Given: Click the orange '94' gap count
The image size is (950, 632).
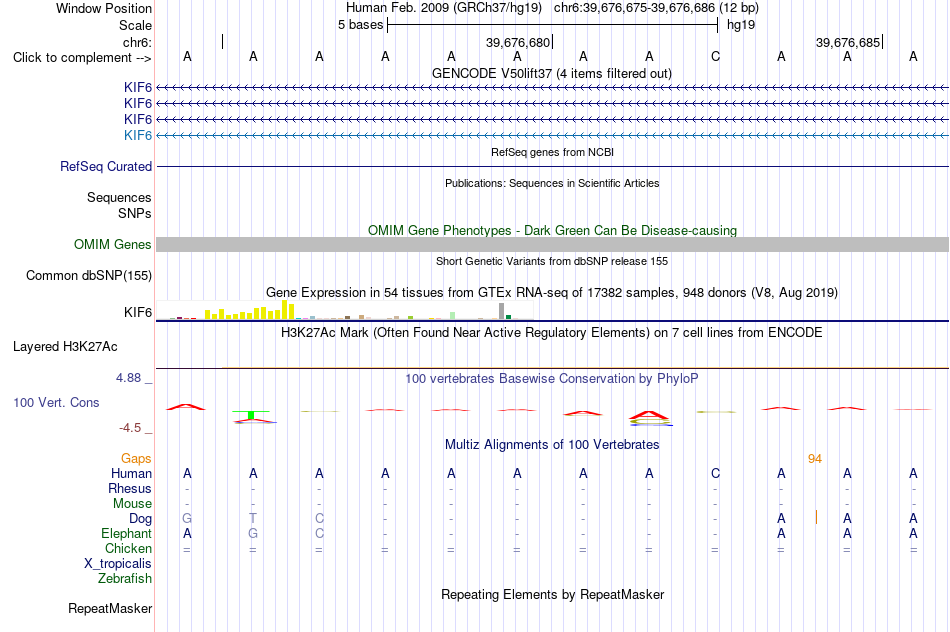Looking at the screenshot, I should pos(815,459).
